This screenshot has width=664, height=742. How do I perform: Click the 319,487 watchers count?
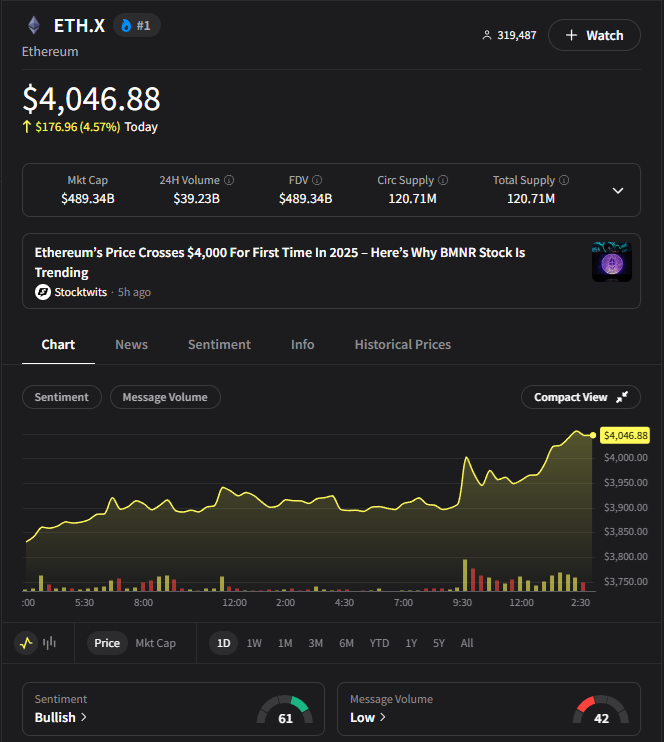517,35
